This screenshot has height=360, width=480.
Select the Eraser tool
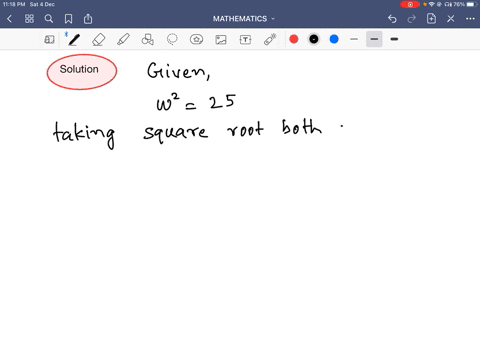tap(98, 39)
